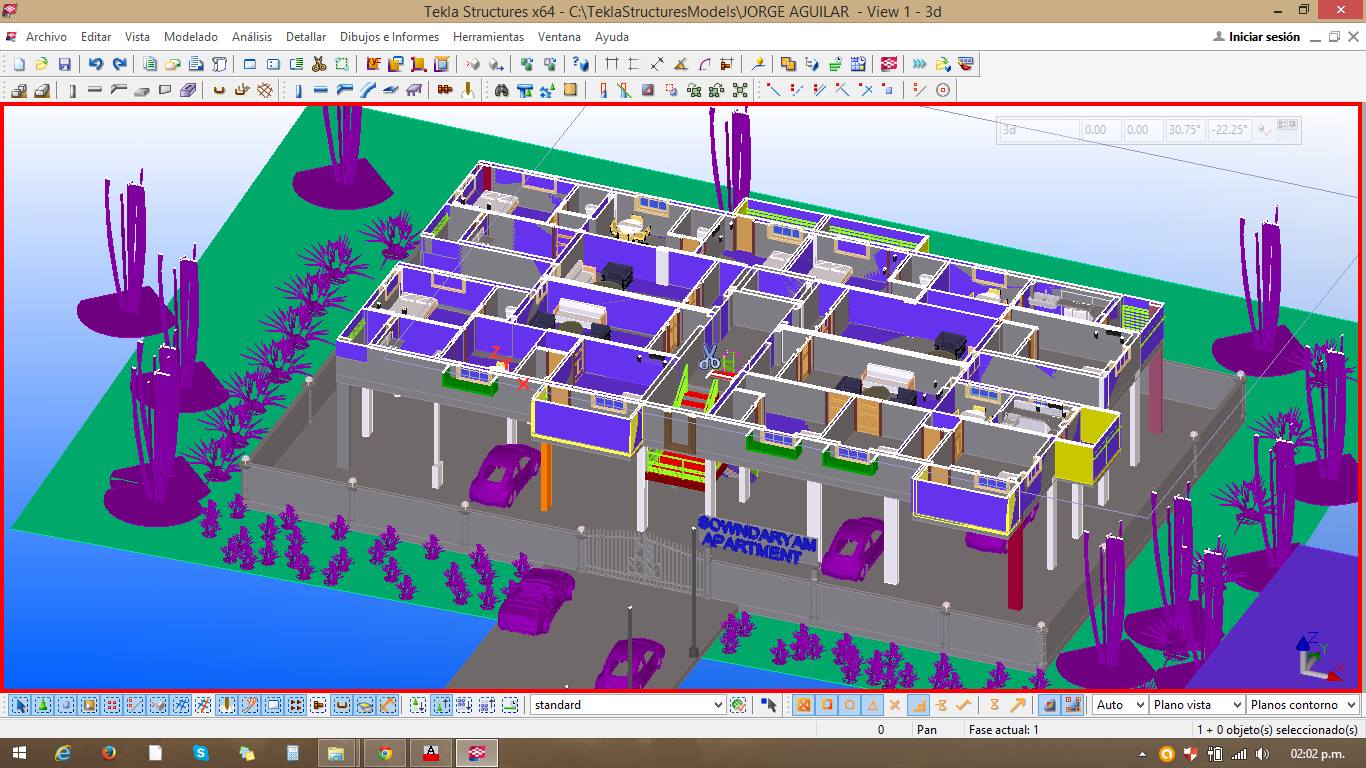Toggle the snap to midpoints triangle switch
Screen dimensions: 1366x768
click(x=872, y=705)
